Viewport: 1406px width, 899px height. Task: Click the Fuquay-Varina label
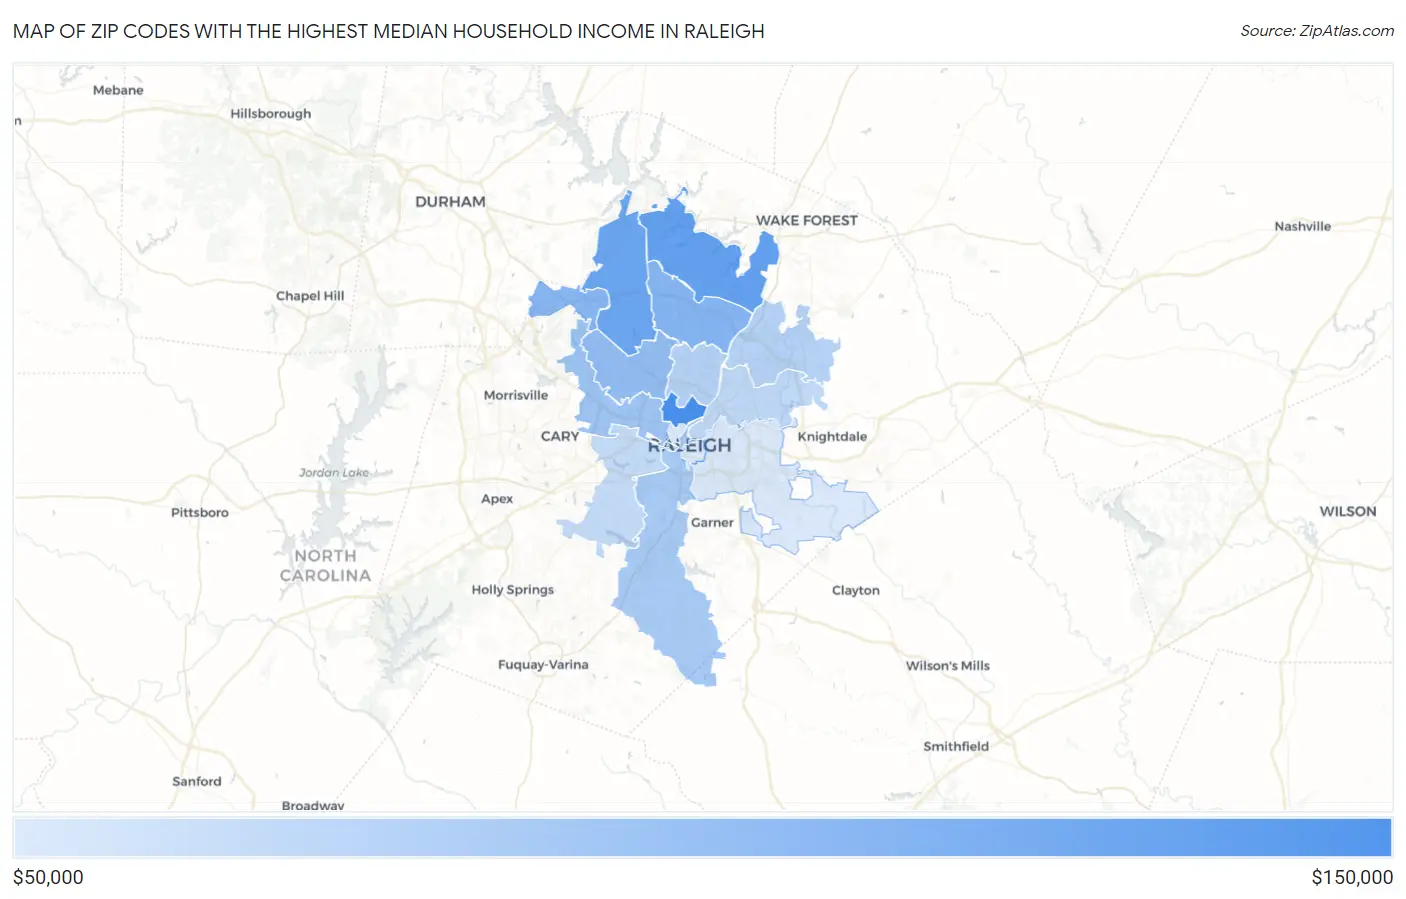[543, 665]
